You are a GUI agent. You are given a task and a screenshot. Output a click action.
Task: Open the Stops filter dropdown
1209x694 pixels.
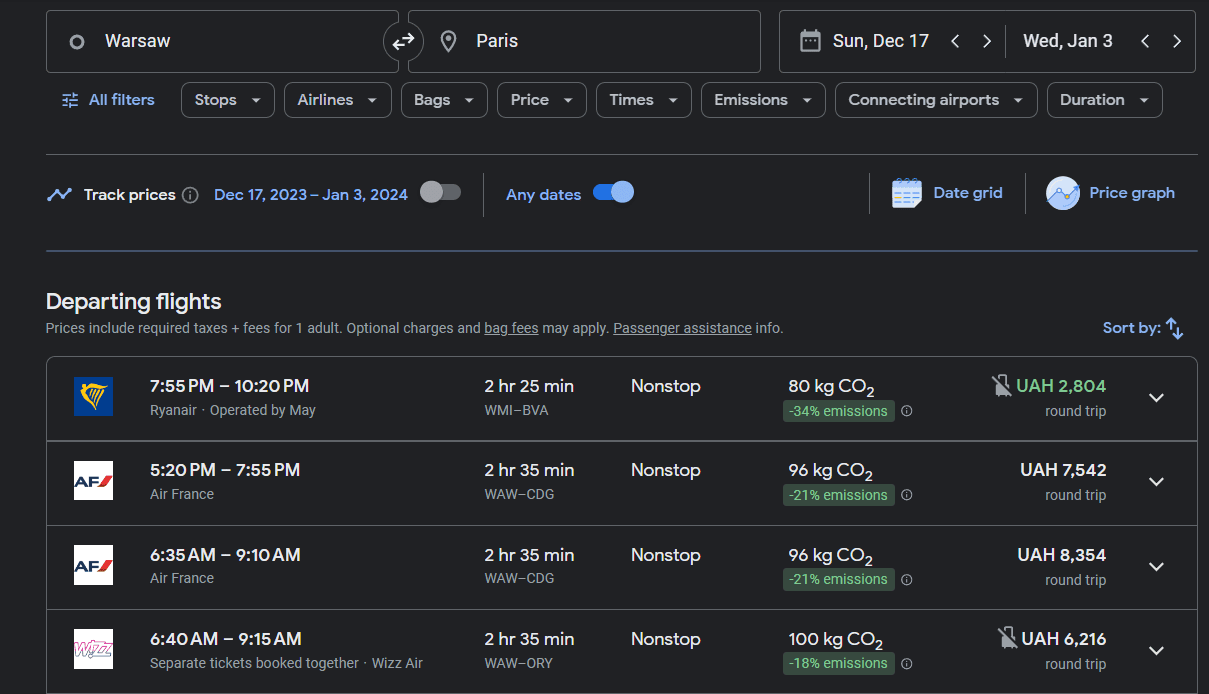(227, 99)
